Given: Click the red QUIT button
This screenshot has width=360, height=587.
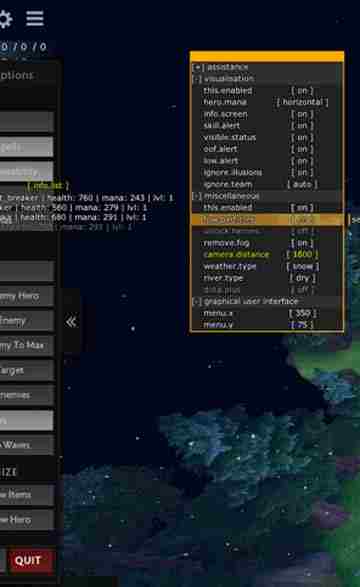Looking at the screenshot, I should pyautogui.click(x=27, y=560).
